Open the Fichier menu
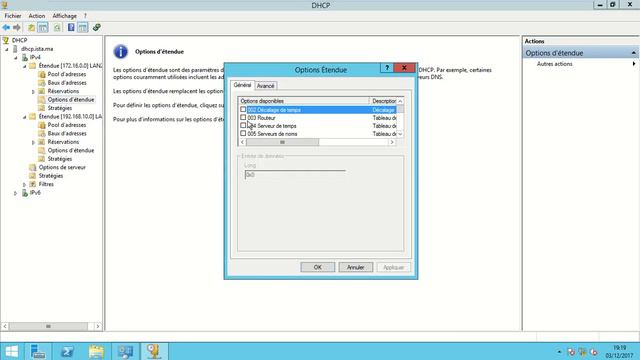Screen dimensions: 640x360 click(x=13, y=16)
